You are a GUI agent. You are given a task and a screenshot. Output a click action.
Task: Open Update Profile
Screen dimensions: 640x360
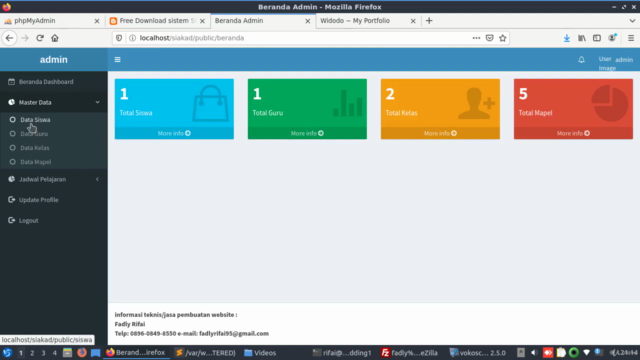pyautogui.click(x=54, y=200)
